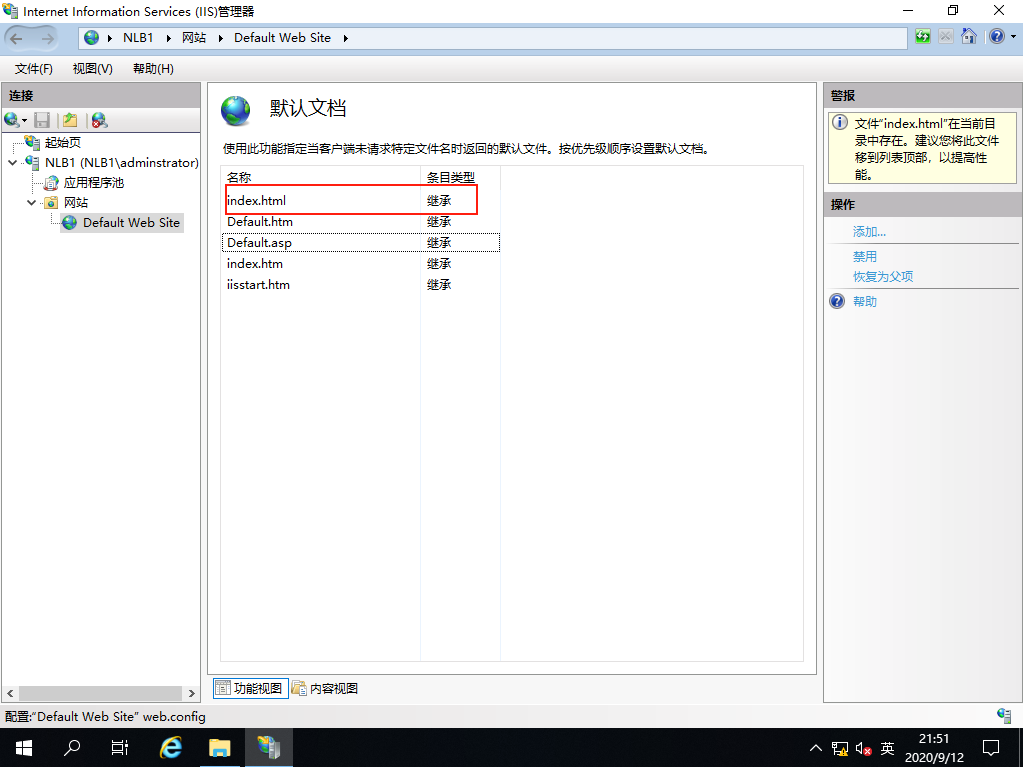
Task: Click right arrow of connections scrollbar
Action: (191, 693)
